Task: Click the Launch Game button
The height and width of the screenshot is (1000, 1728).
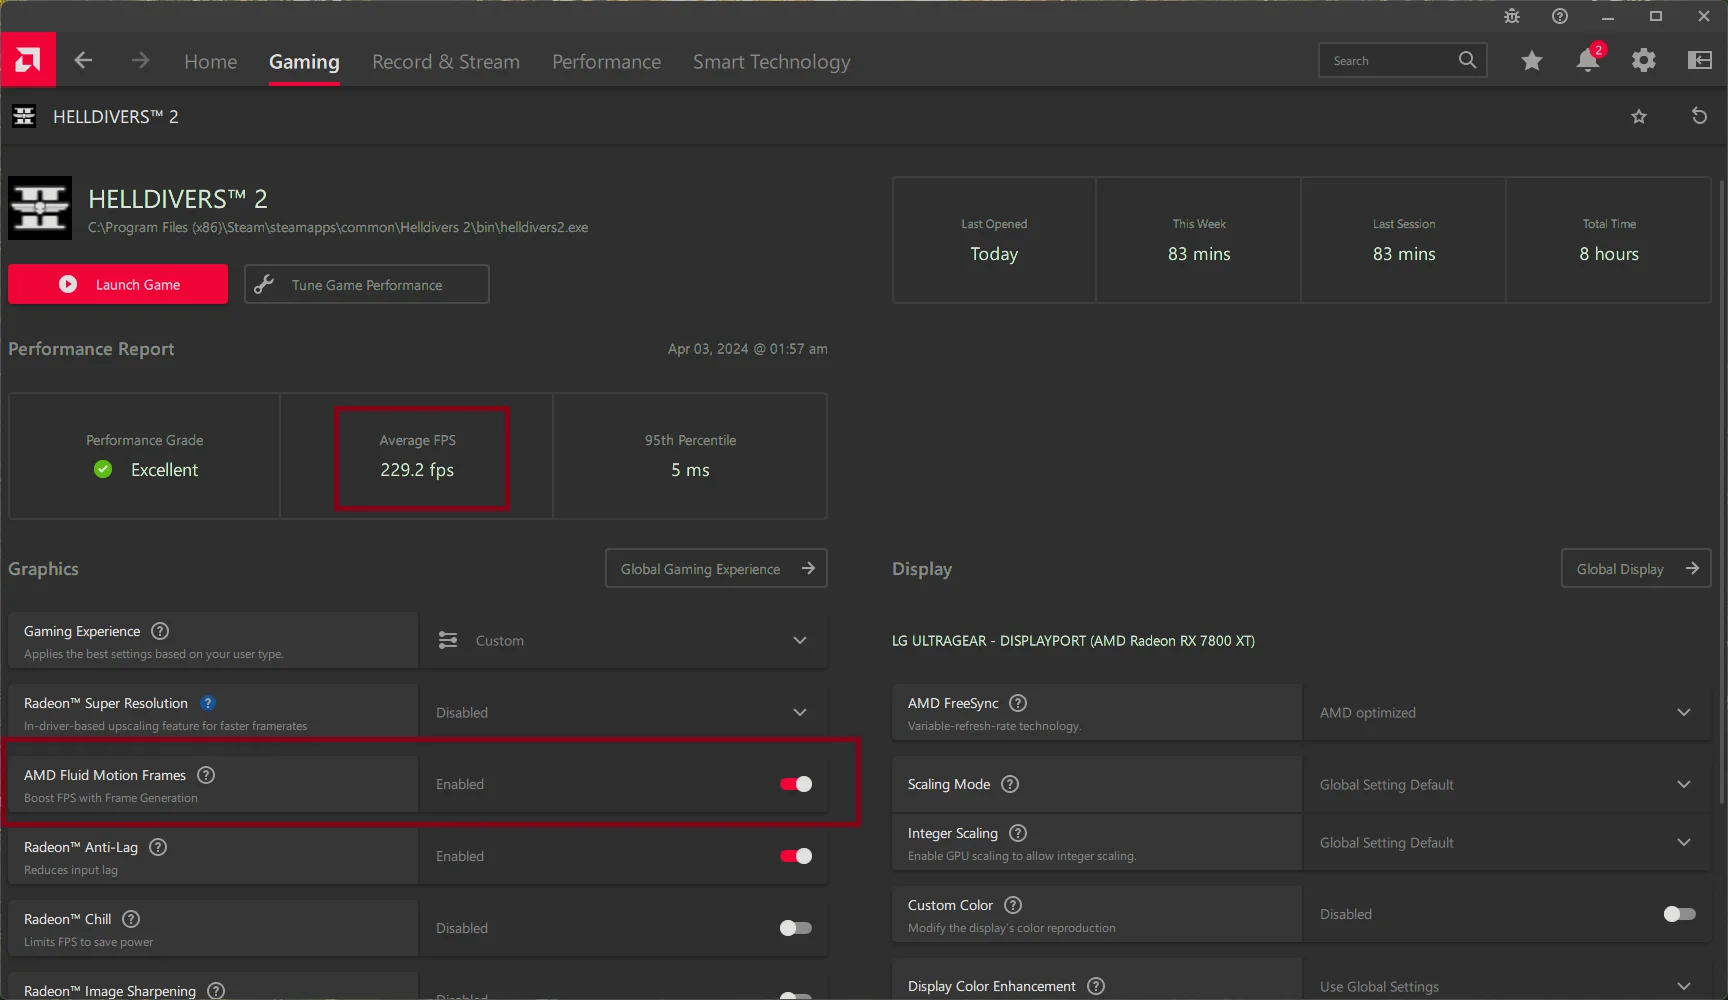Action: tap(118, 284)
